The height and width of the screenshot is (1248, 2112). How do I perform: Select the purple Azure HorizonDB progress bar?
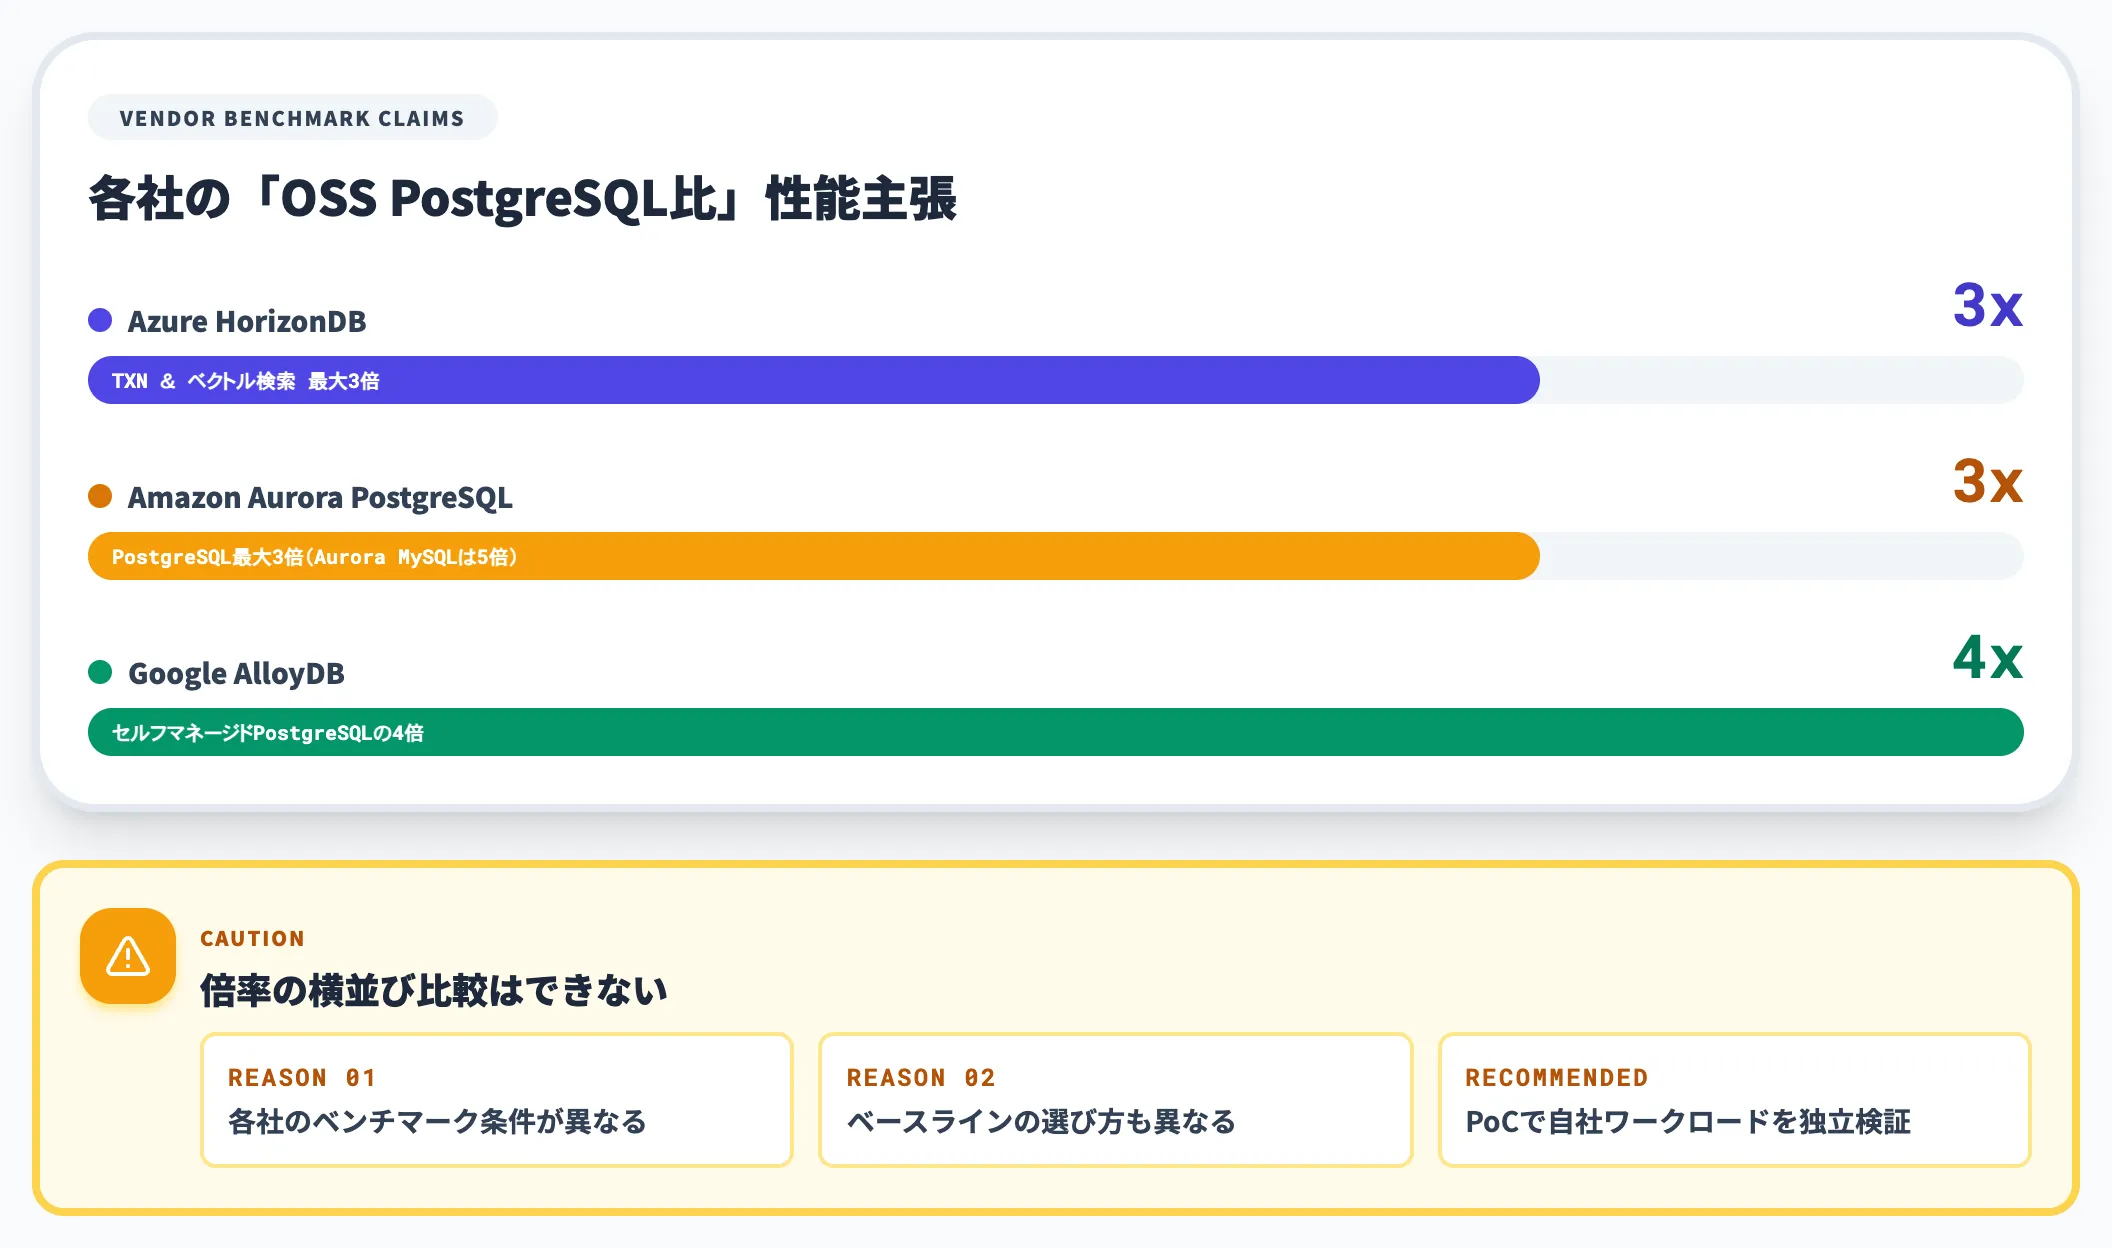tap(814, 380)
